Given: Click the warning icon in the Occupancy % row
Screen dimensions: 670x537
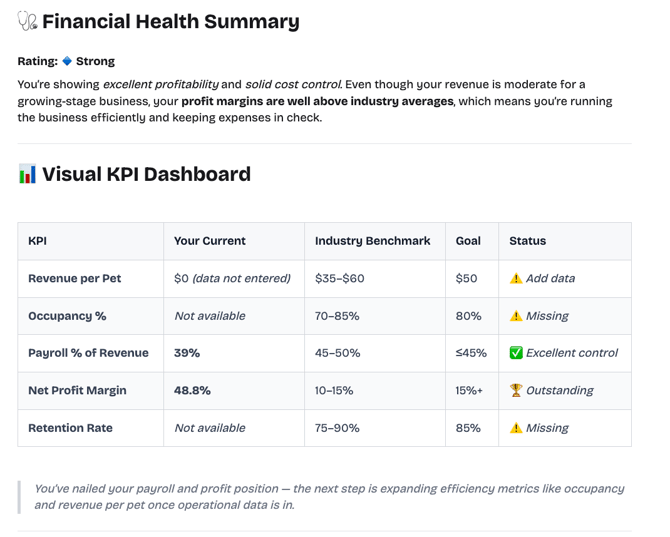Looking at the screenshot, I should (x=516, y=316).
